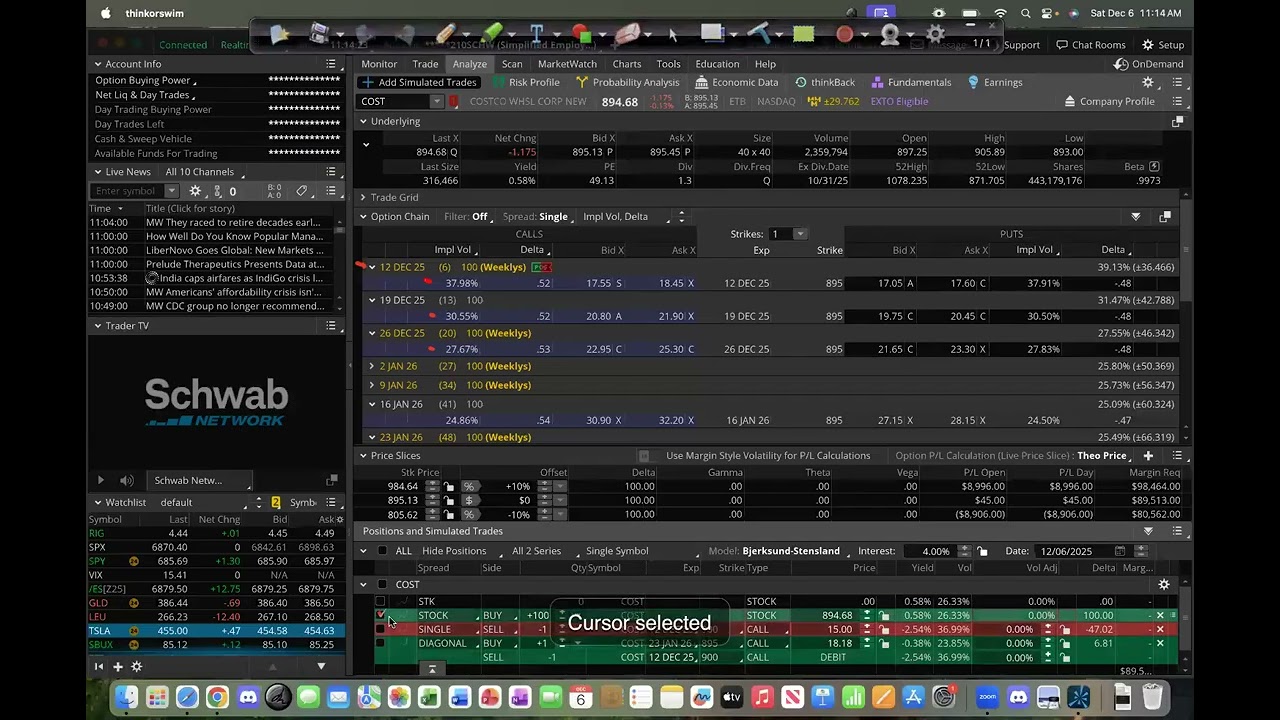
Task: Expand the 2 JAN 26 expiration row
Action: (x=372, y=366)
